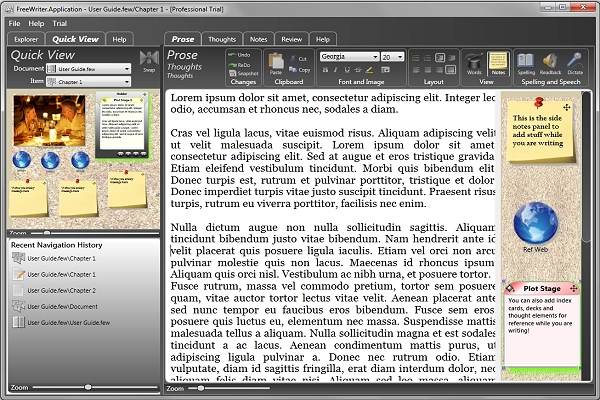This screenshot has width=600, height=400.
Task: Open the Words top hat tool
Action: 474,64
